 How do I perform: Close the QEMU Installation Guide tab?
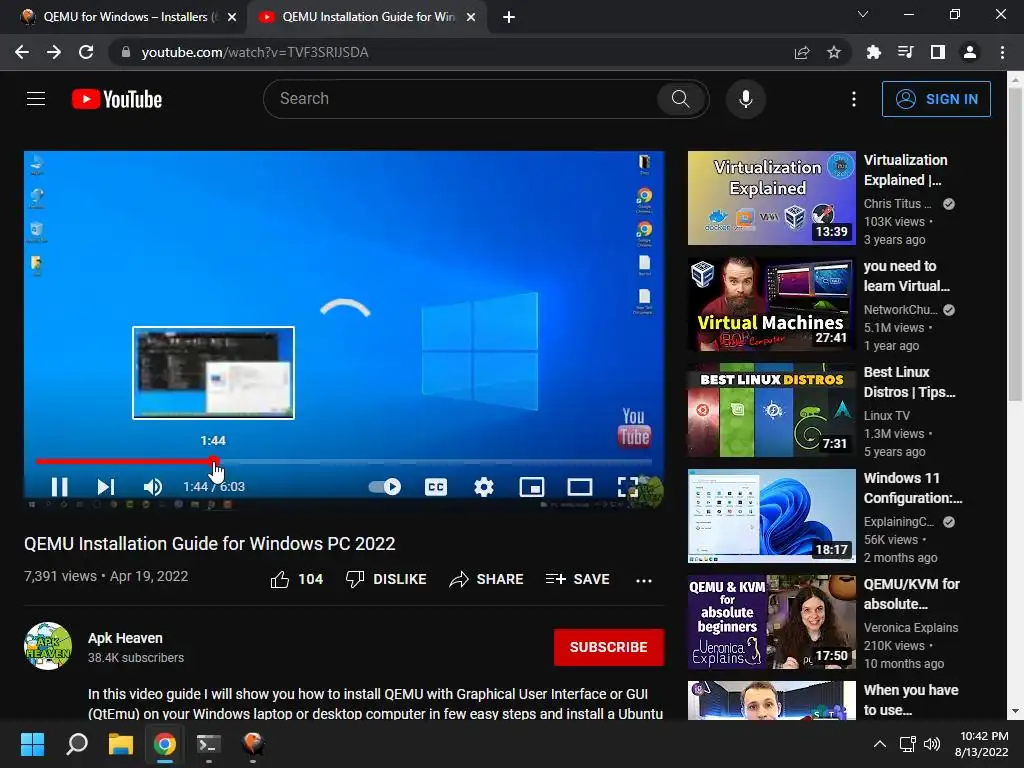471,17
